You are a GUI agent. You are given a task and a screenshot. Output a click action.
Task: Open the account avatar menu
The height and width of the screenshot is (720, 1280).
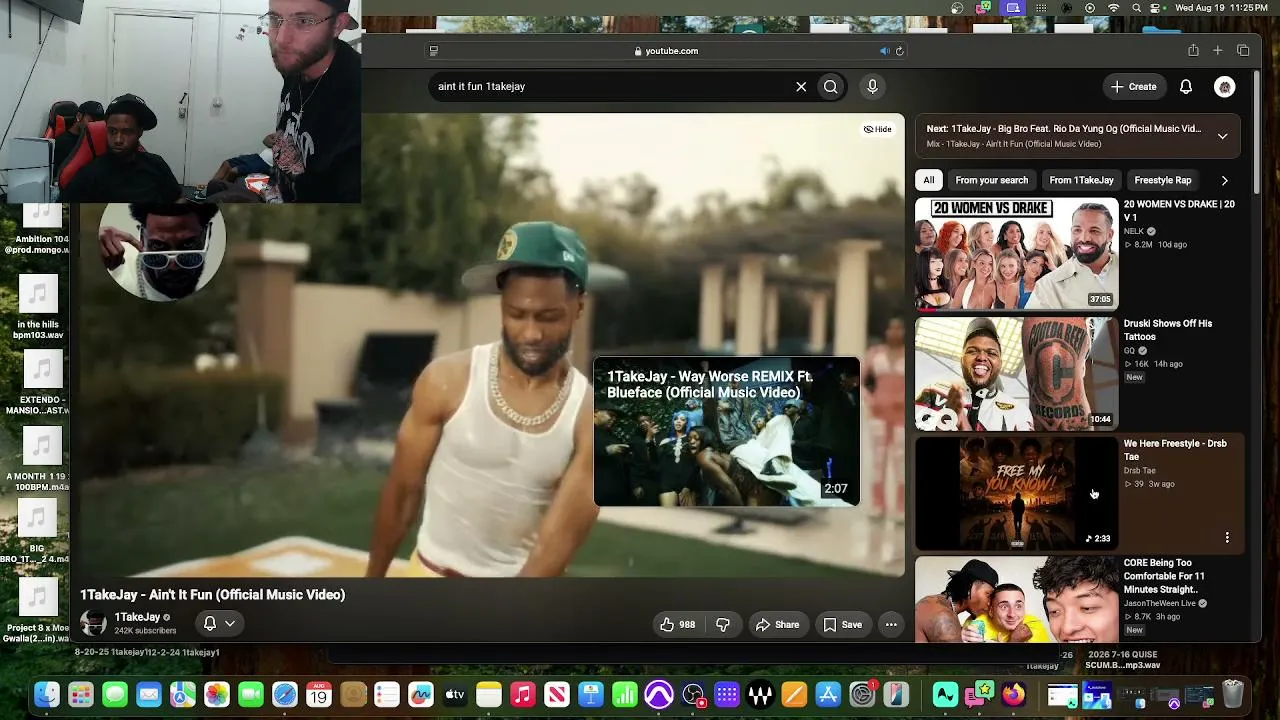[1224, 87]
